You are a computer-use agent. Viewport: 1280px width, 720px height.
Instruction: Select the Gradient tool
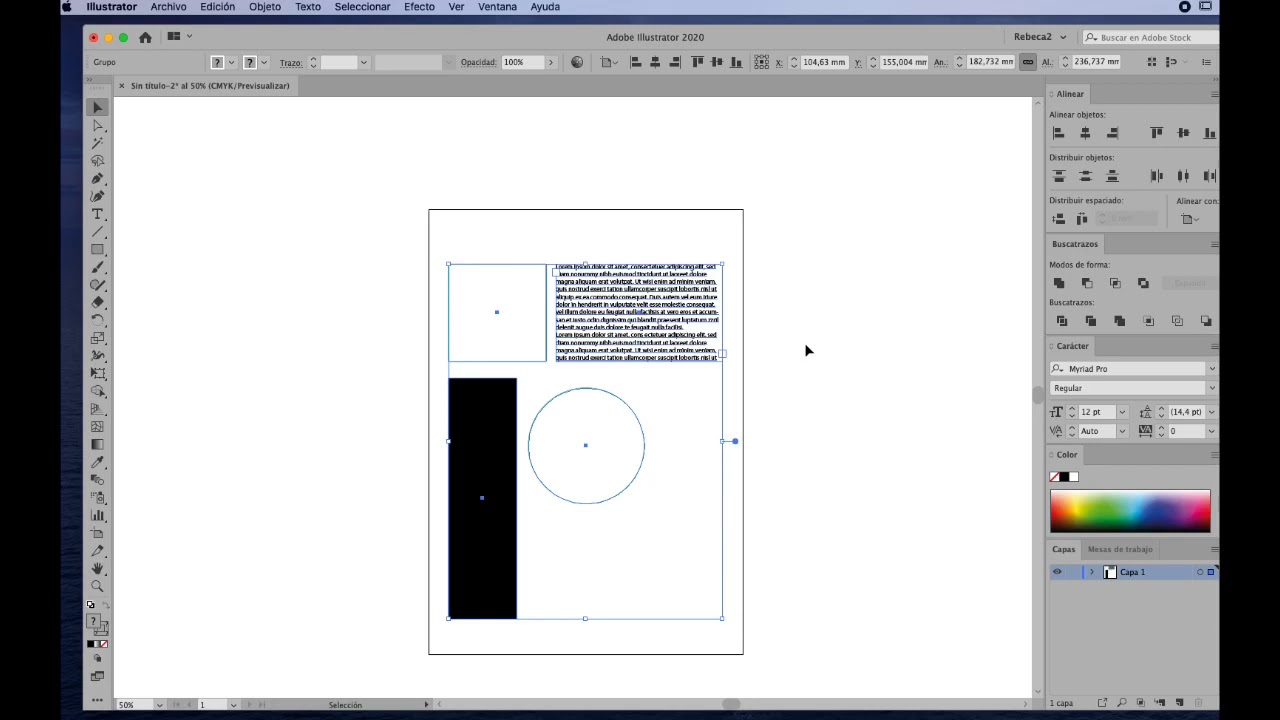pos(97,444)
